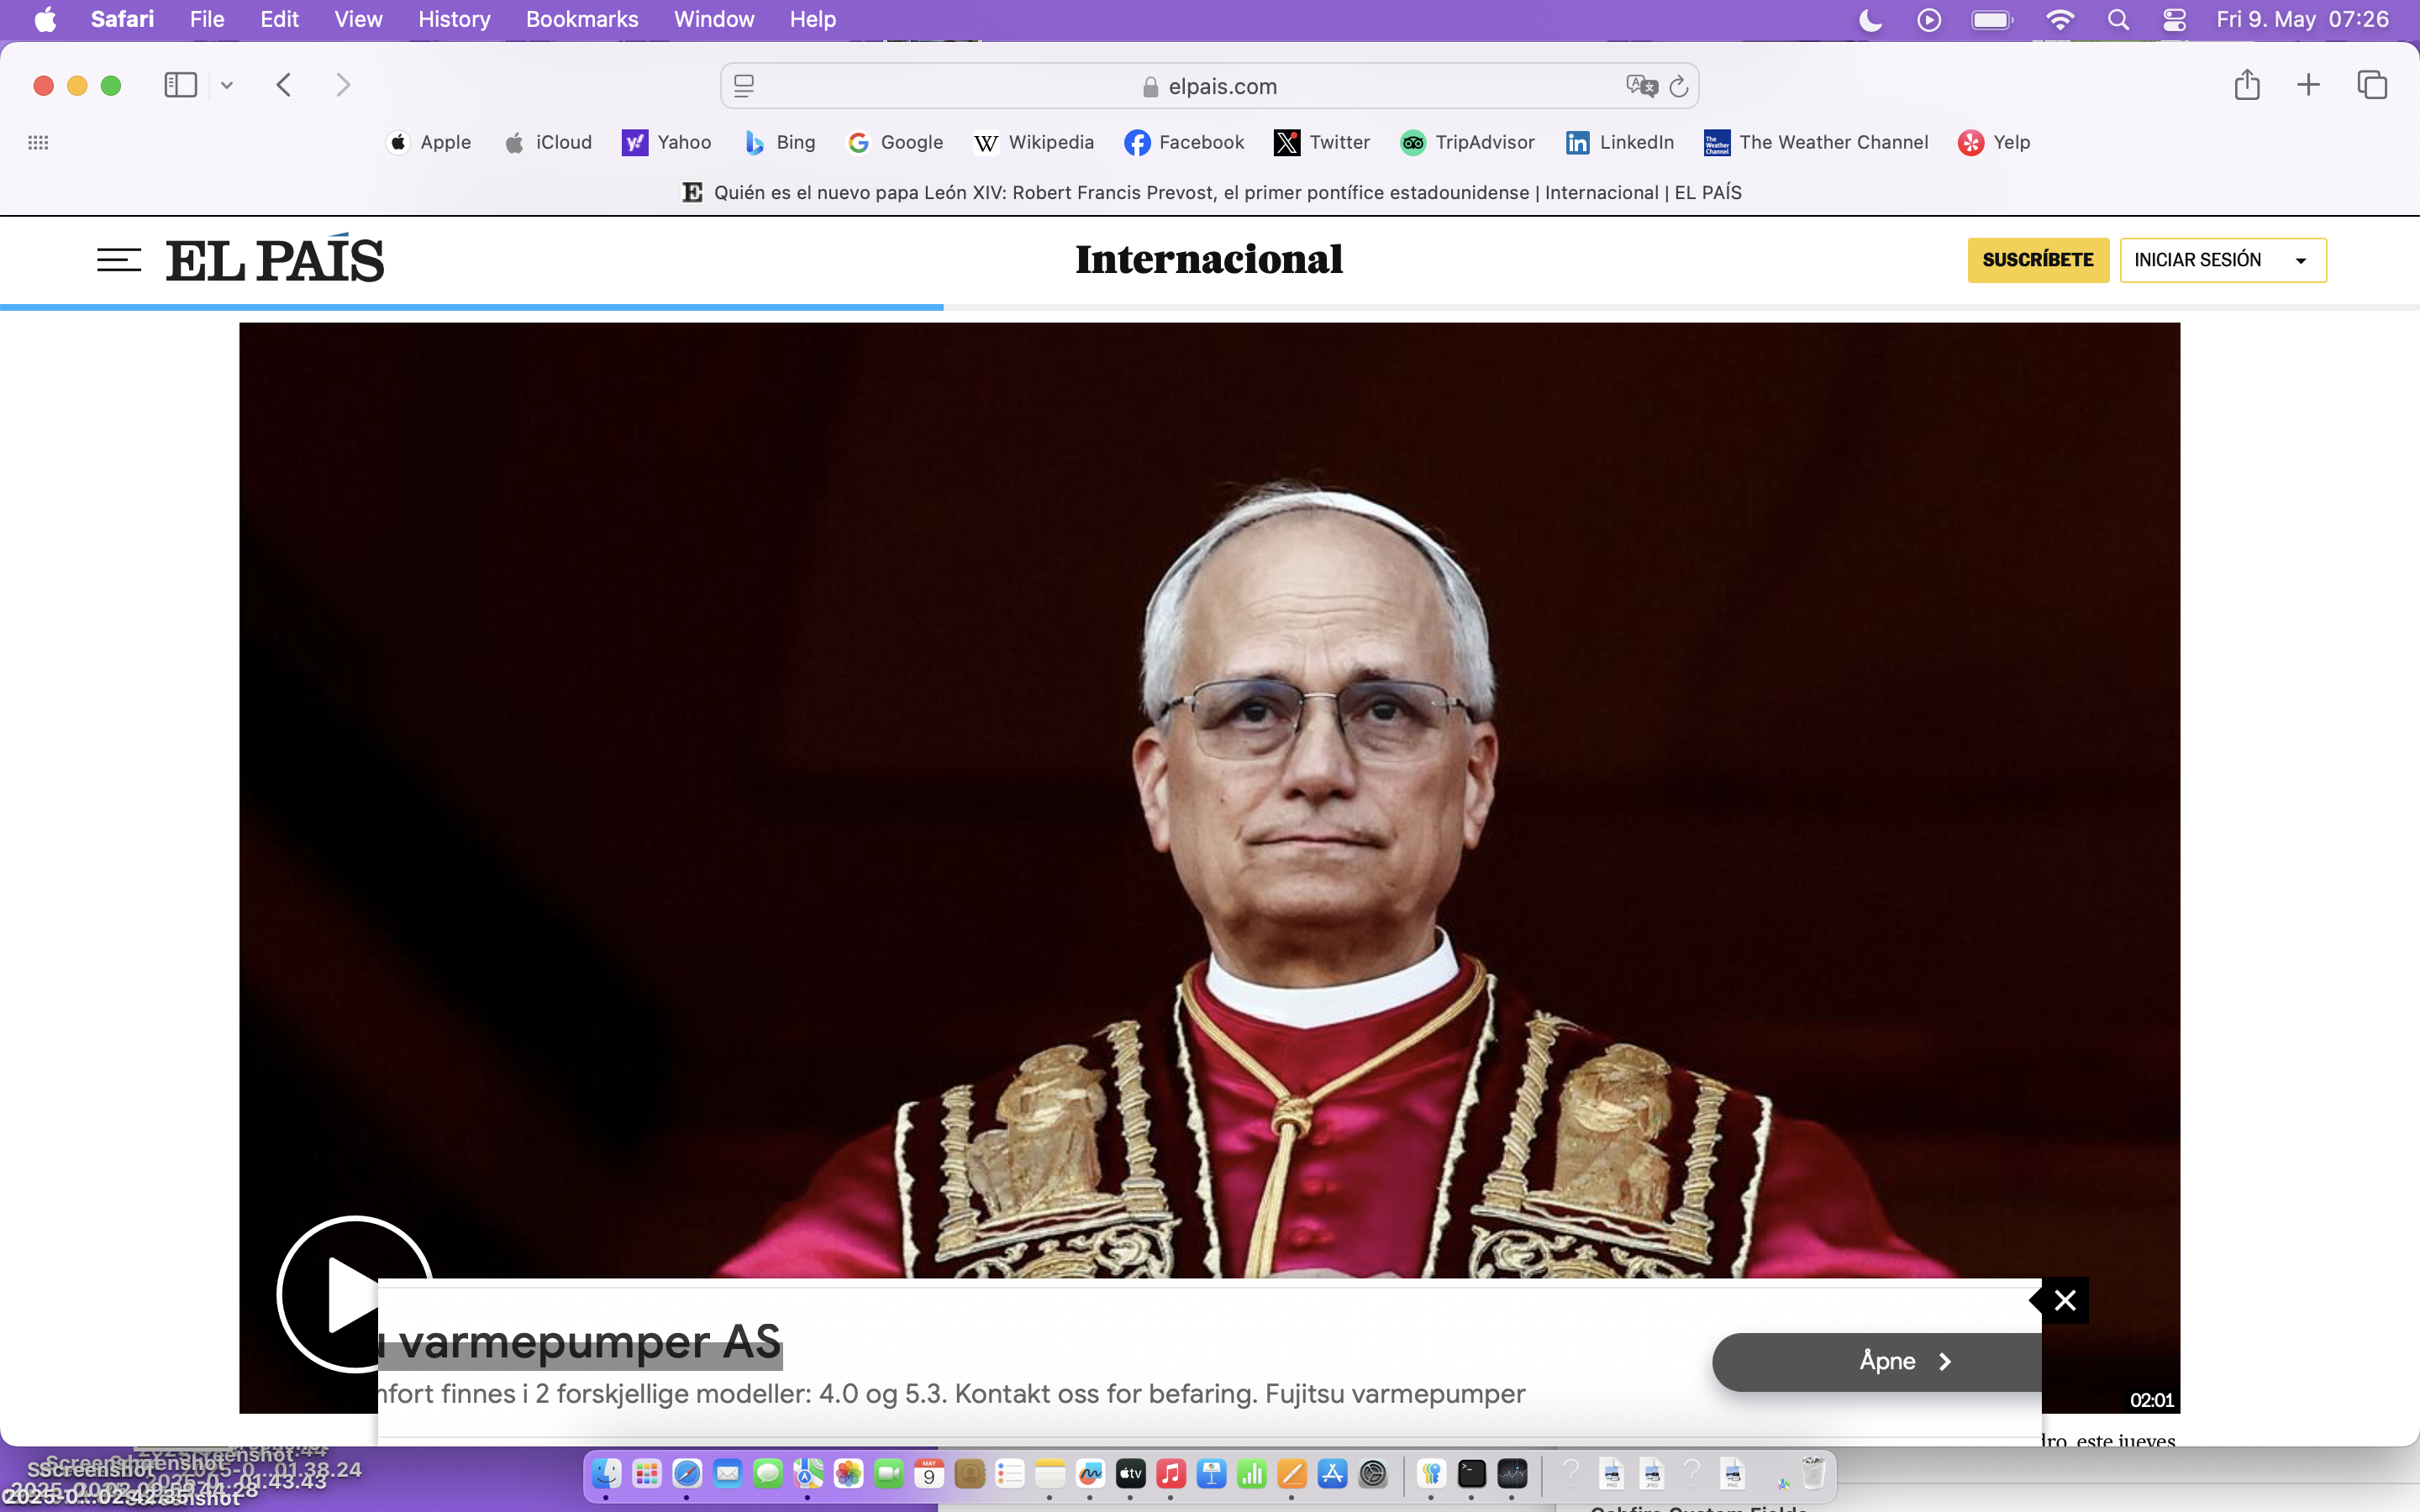Go forward to the next page
This screenshot has width=2420, height=1512.
tap(343, 85)
